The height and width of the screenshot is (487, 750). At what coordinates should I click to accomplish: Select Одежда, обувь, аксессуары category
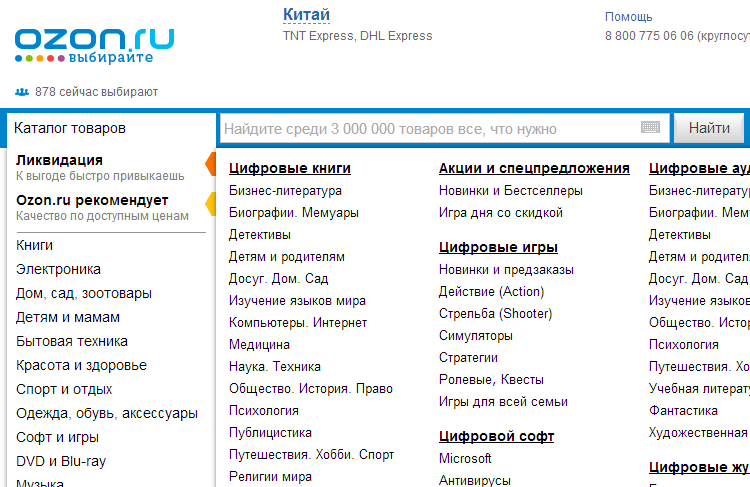pos(107,413)
